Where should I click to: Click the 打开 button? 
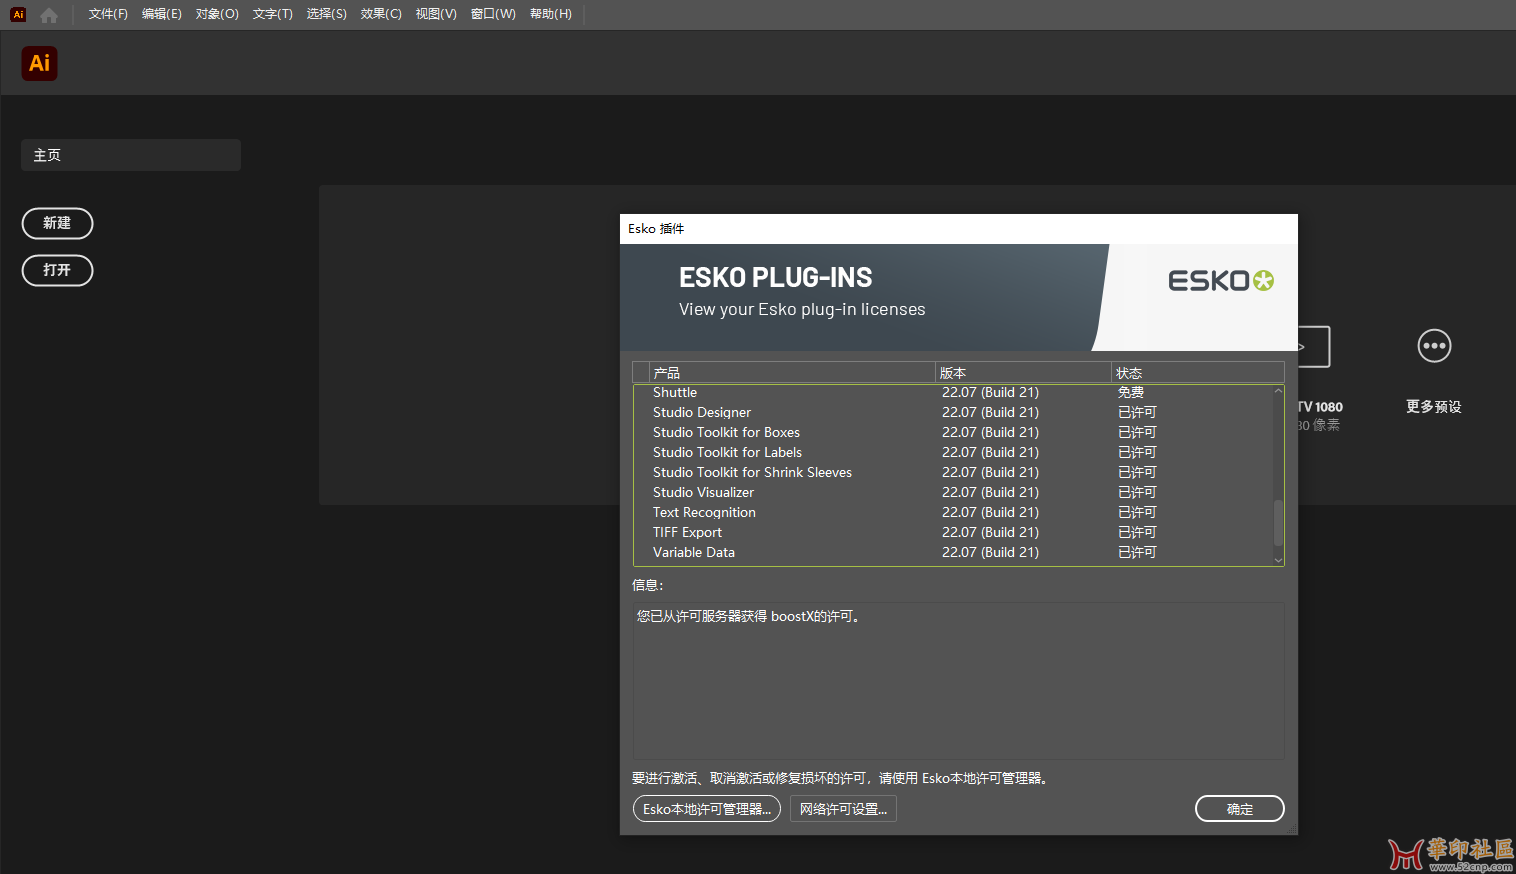click(x=57, y=270)
